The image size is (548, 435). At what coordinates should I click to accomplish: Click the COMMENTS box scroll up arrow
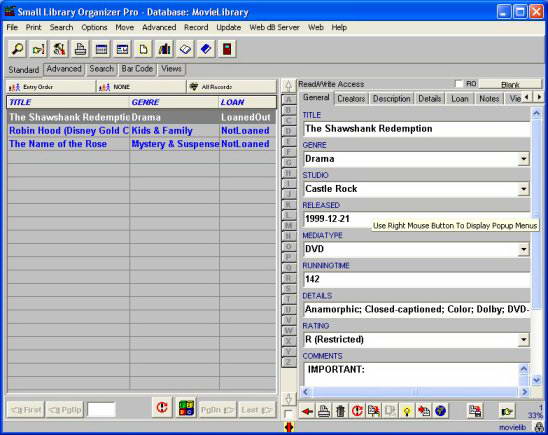(524, 369)
